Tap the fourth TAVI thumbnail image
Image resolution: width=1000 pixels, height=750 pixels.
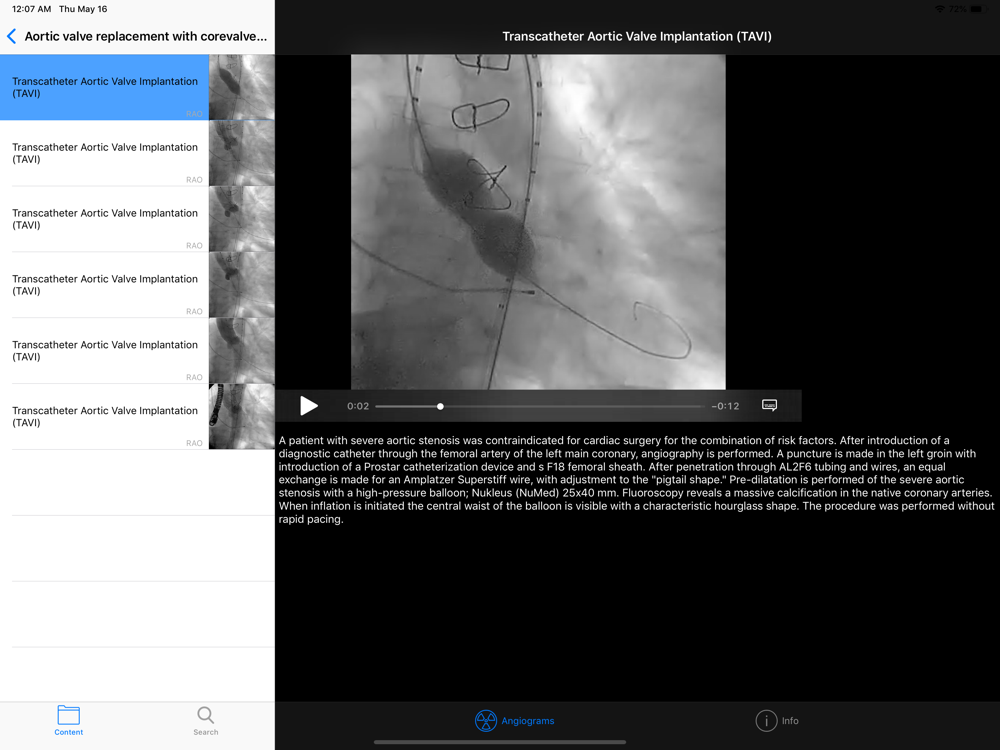pyautogui.click(x=241, y=285)
